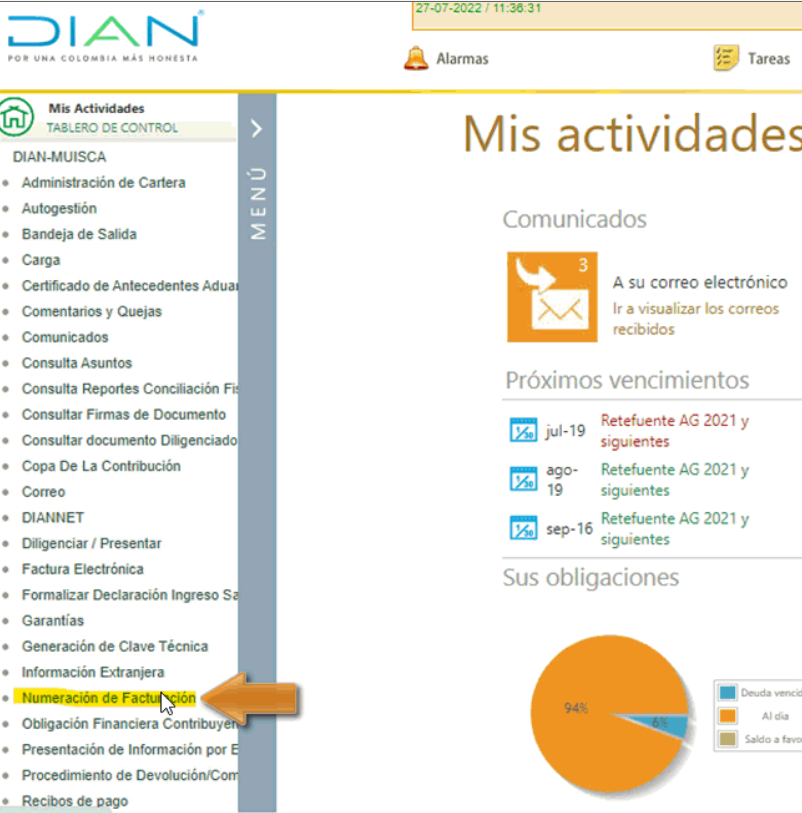The image size is (802, 813).
Task: Click Ir a visualizar los correos recibidos
Action: click(x=695, y=319)
